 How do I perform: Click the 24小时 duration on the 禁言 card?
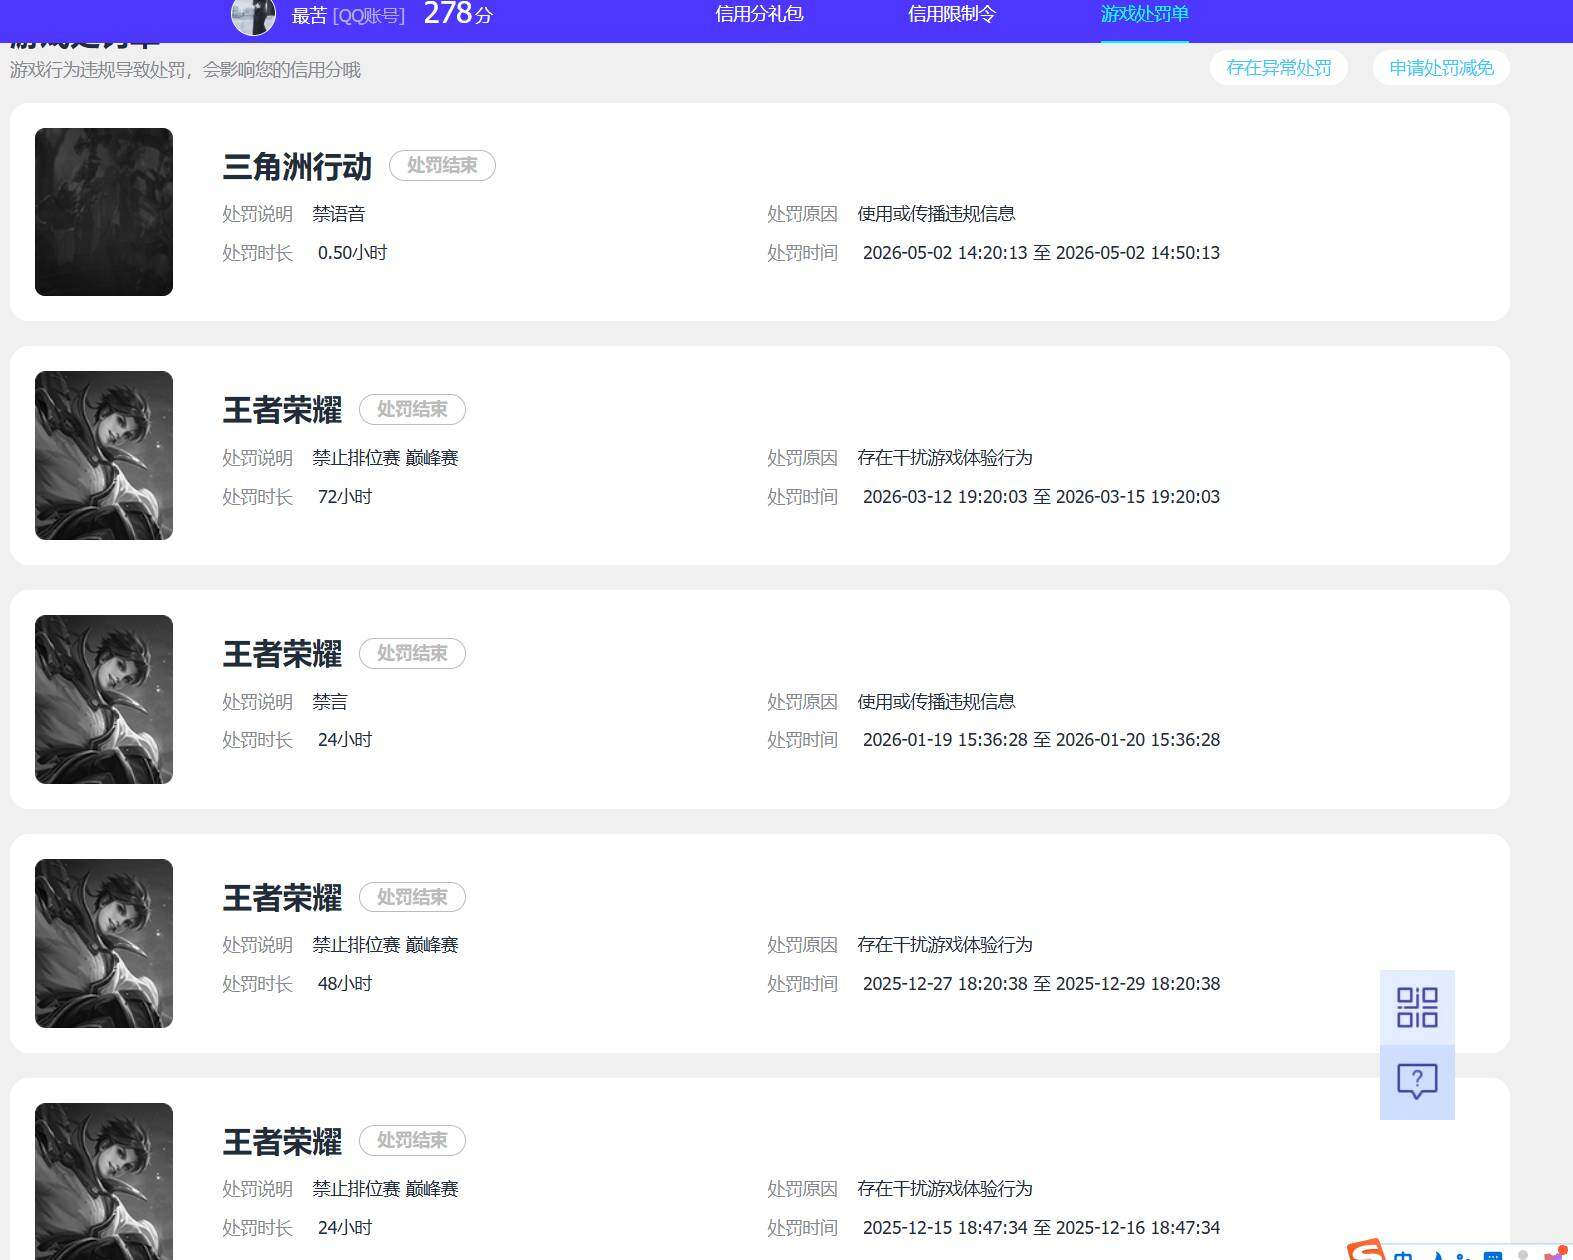coord(345,740)
